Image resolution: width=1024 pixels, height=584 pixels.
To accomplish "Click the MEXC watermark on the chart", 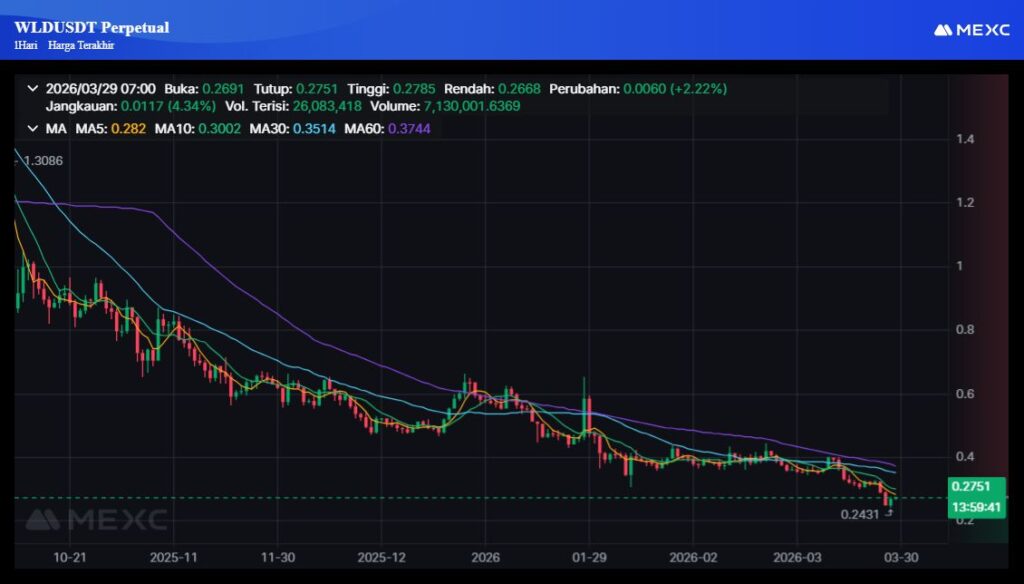I will tap(96, 519).
